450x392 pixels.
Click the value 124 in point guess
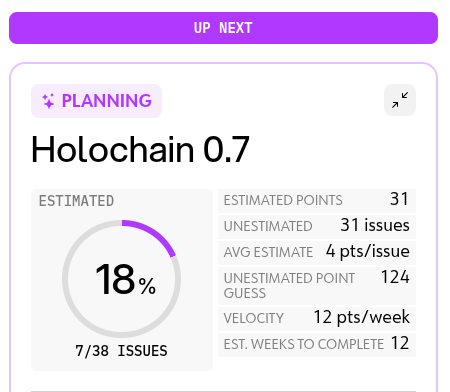point(395,277)
